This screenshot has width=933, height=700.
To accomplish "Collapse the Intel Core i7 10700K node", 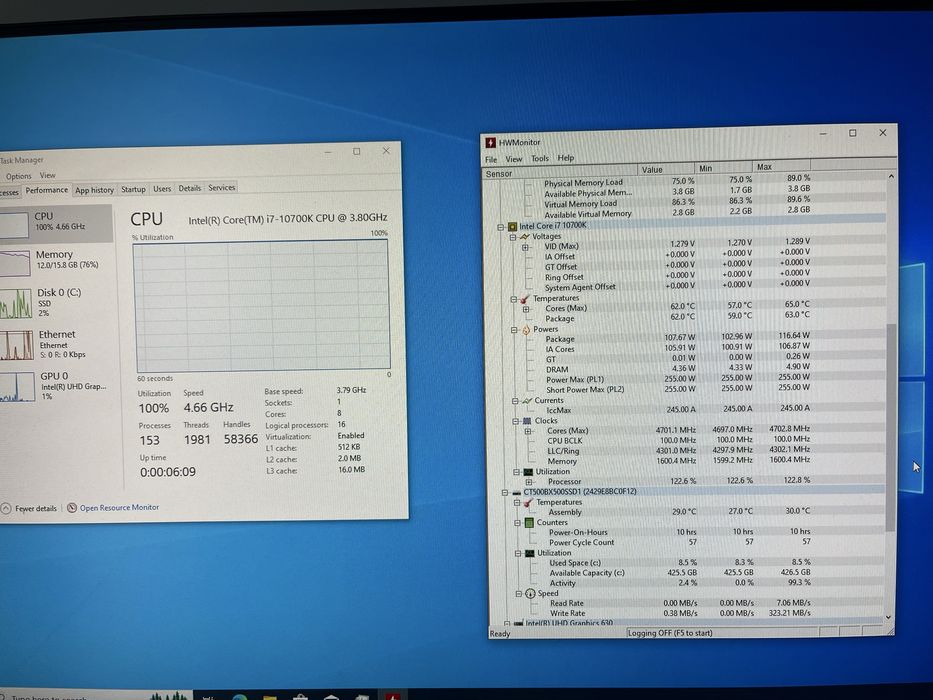I will (x=501, y=227).
